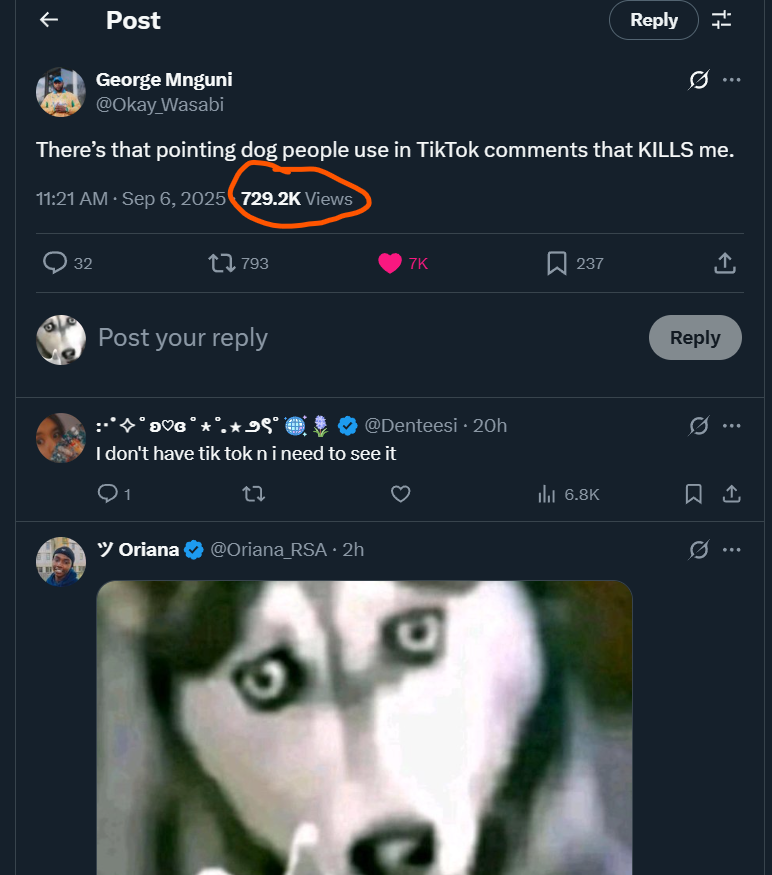The height and width of the screenshot is (875, 772).
Task: Click the share icon on Denteesi's reply
Action: (731, 494)
